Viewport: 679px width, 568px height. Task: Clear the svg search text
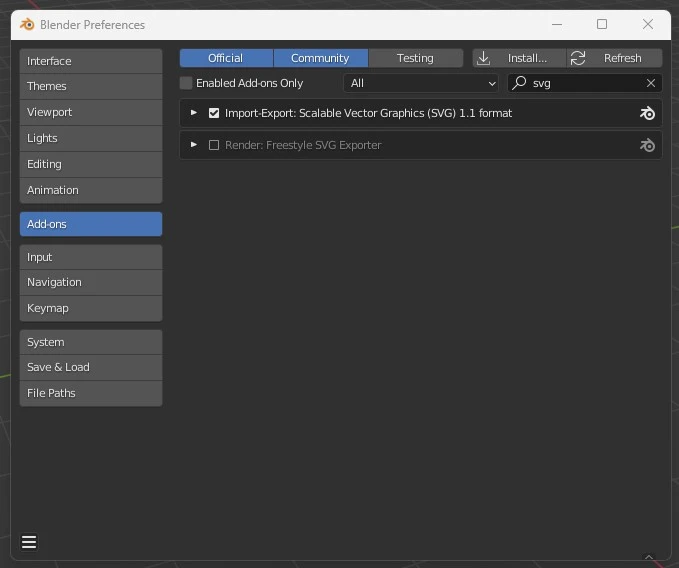point(651,83)
